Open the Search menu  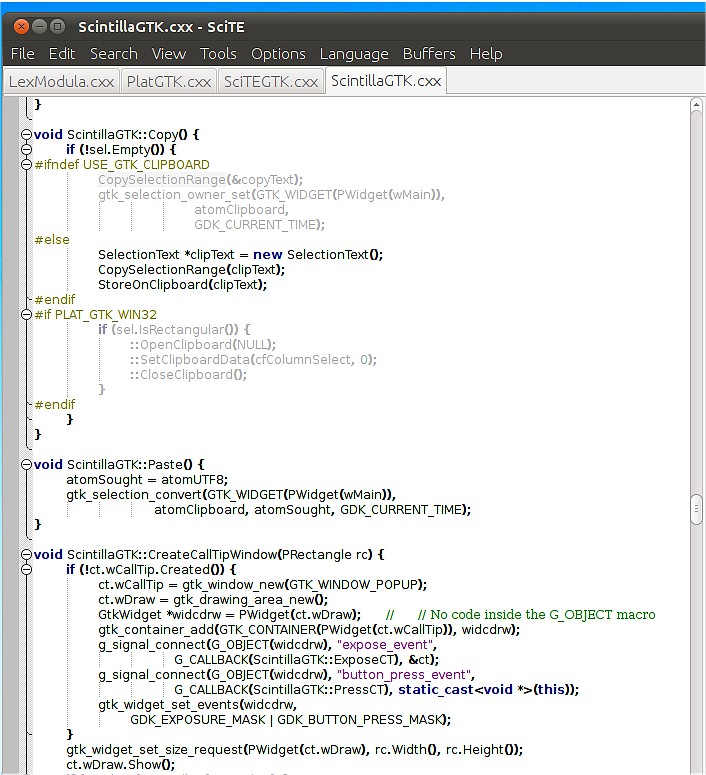(x=113, y=54)
